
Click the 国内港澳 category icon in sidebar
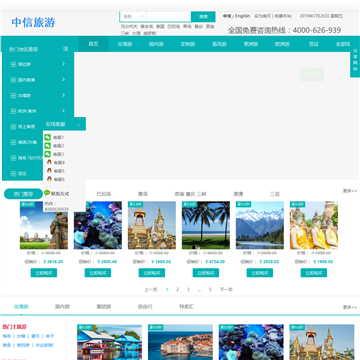click(13, 80)
